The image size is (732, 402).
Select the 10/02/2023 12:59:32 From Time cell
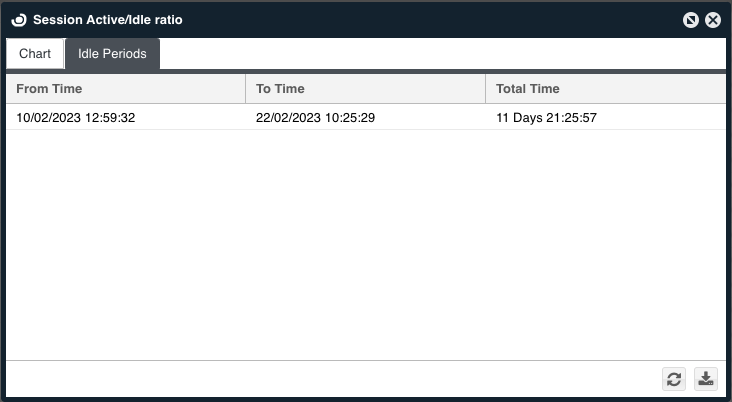coord(76,118)
